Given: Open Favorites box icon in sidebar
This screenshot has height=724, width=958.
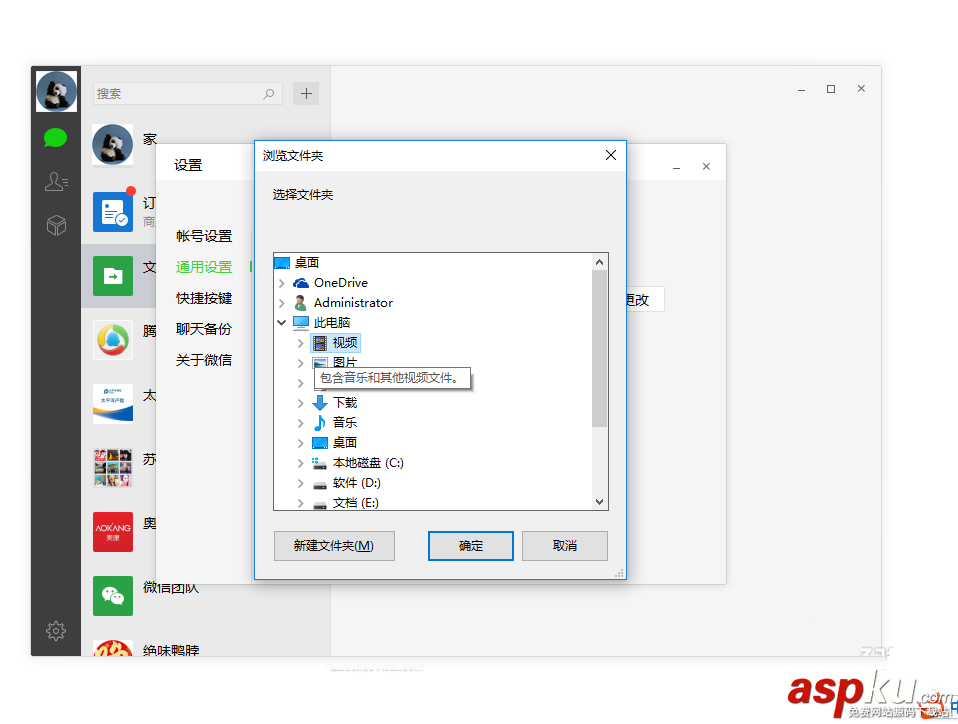Looking at the screenshot, I should [55, 225].
